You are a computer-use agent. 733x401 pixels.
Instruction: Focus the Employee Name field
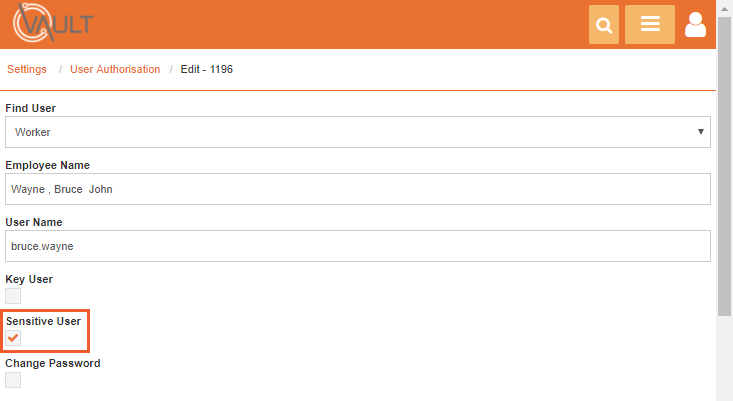(x=358, y=189)
